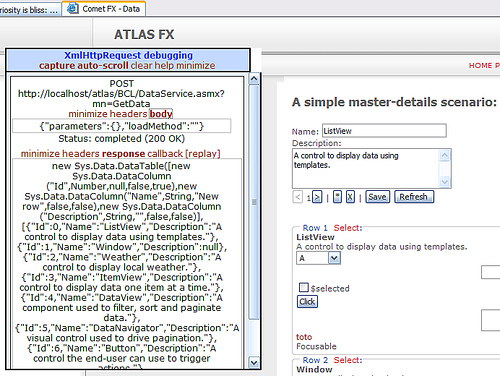Show response headers
This screenshot has width=500, height=376.
coord(81,154)
